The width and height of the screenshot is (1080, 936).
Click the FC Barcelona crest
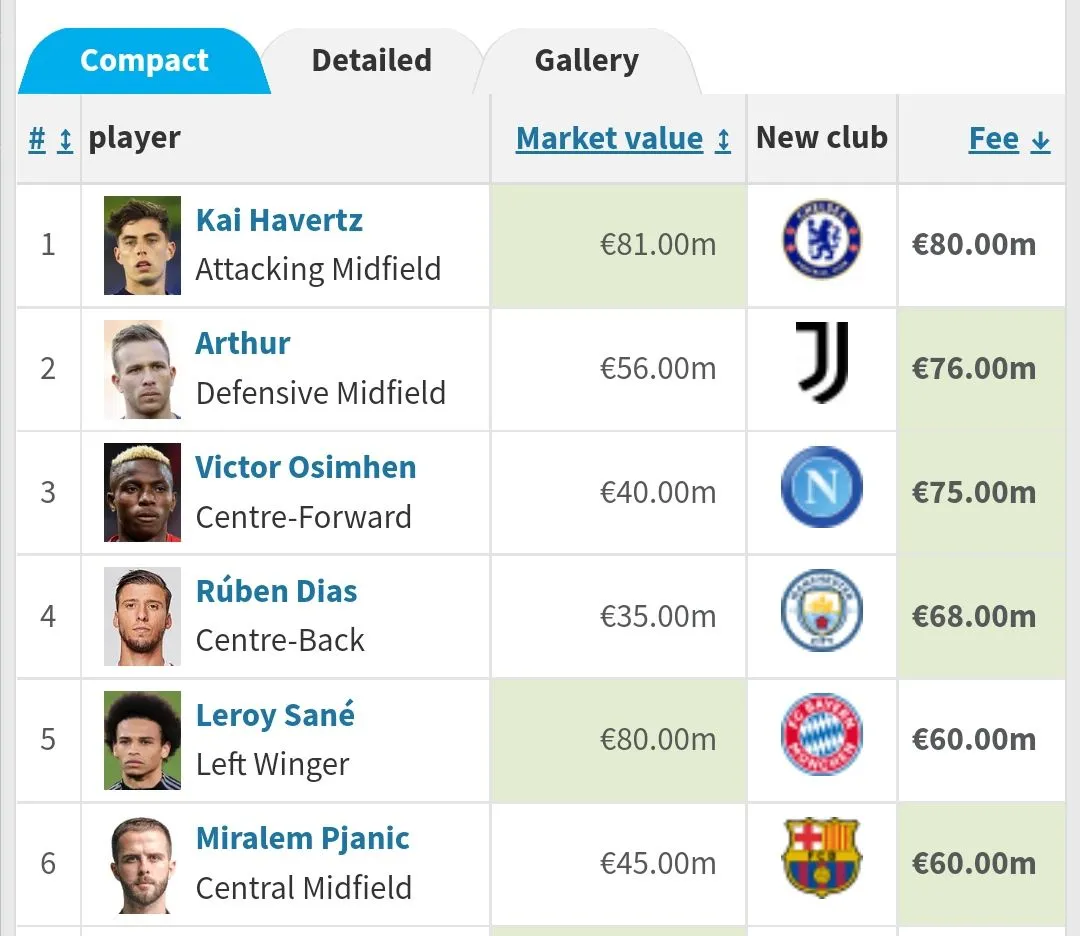(x=821, y=859)
